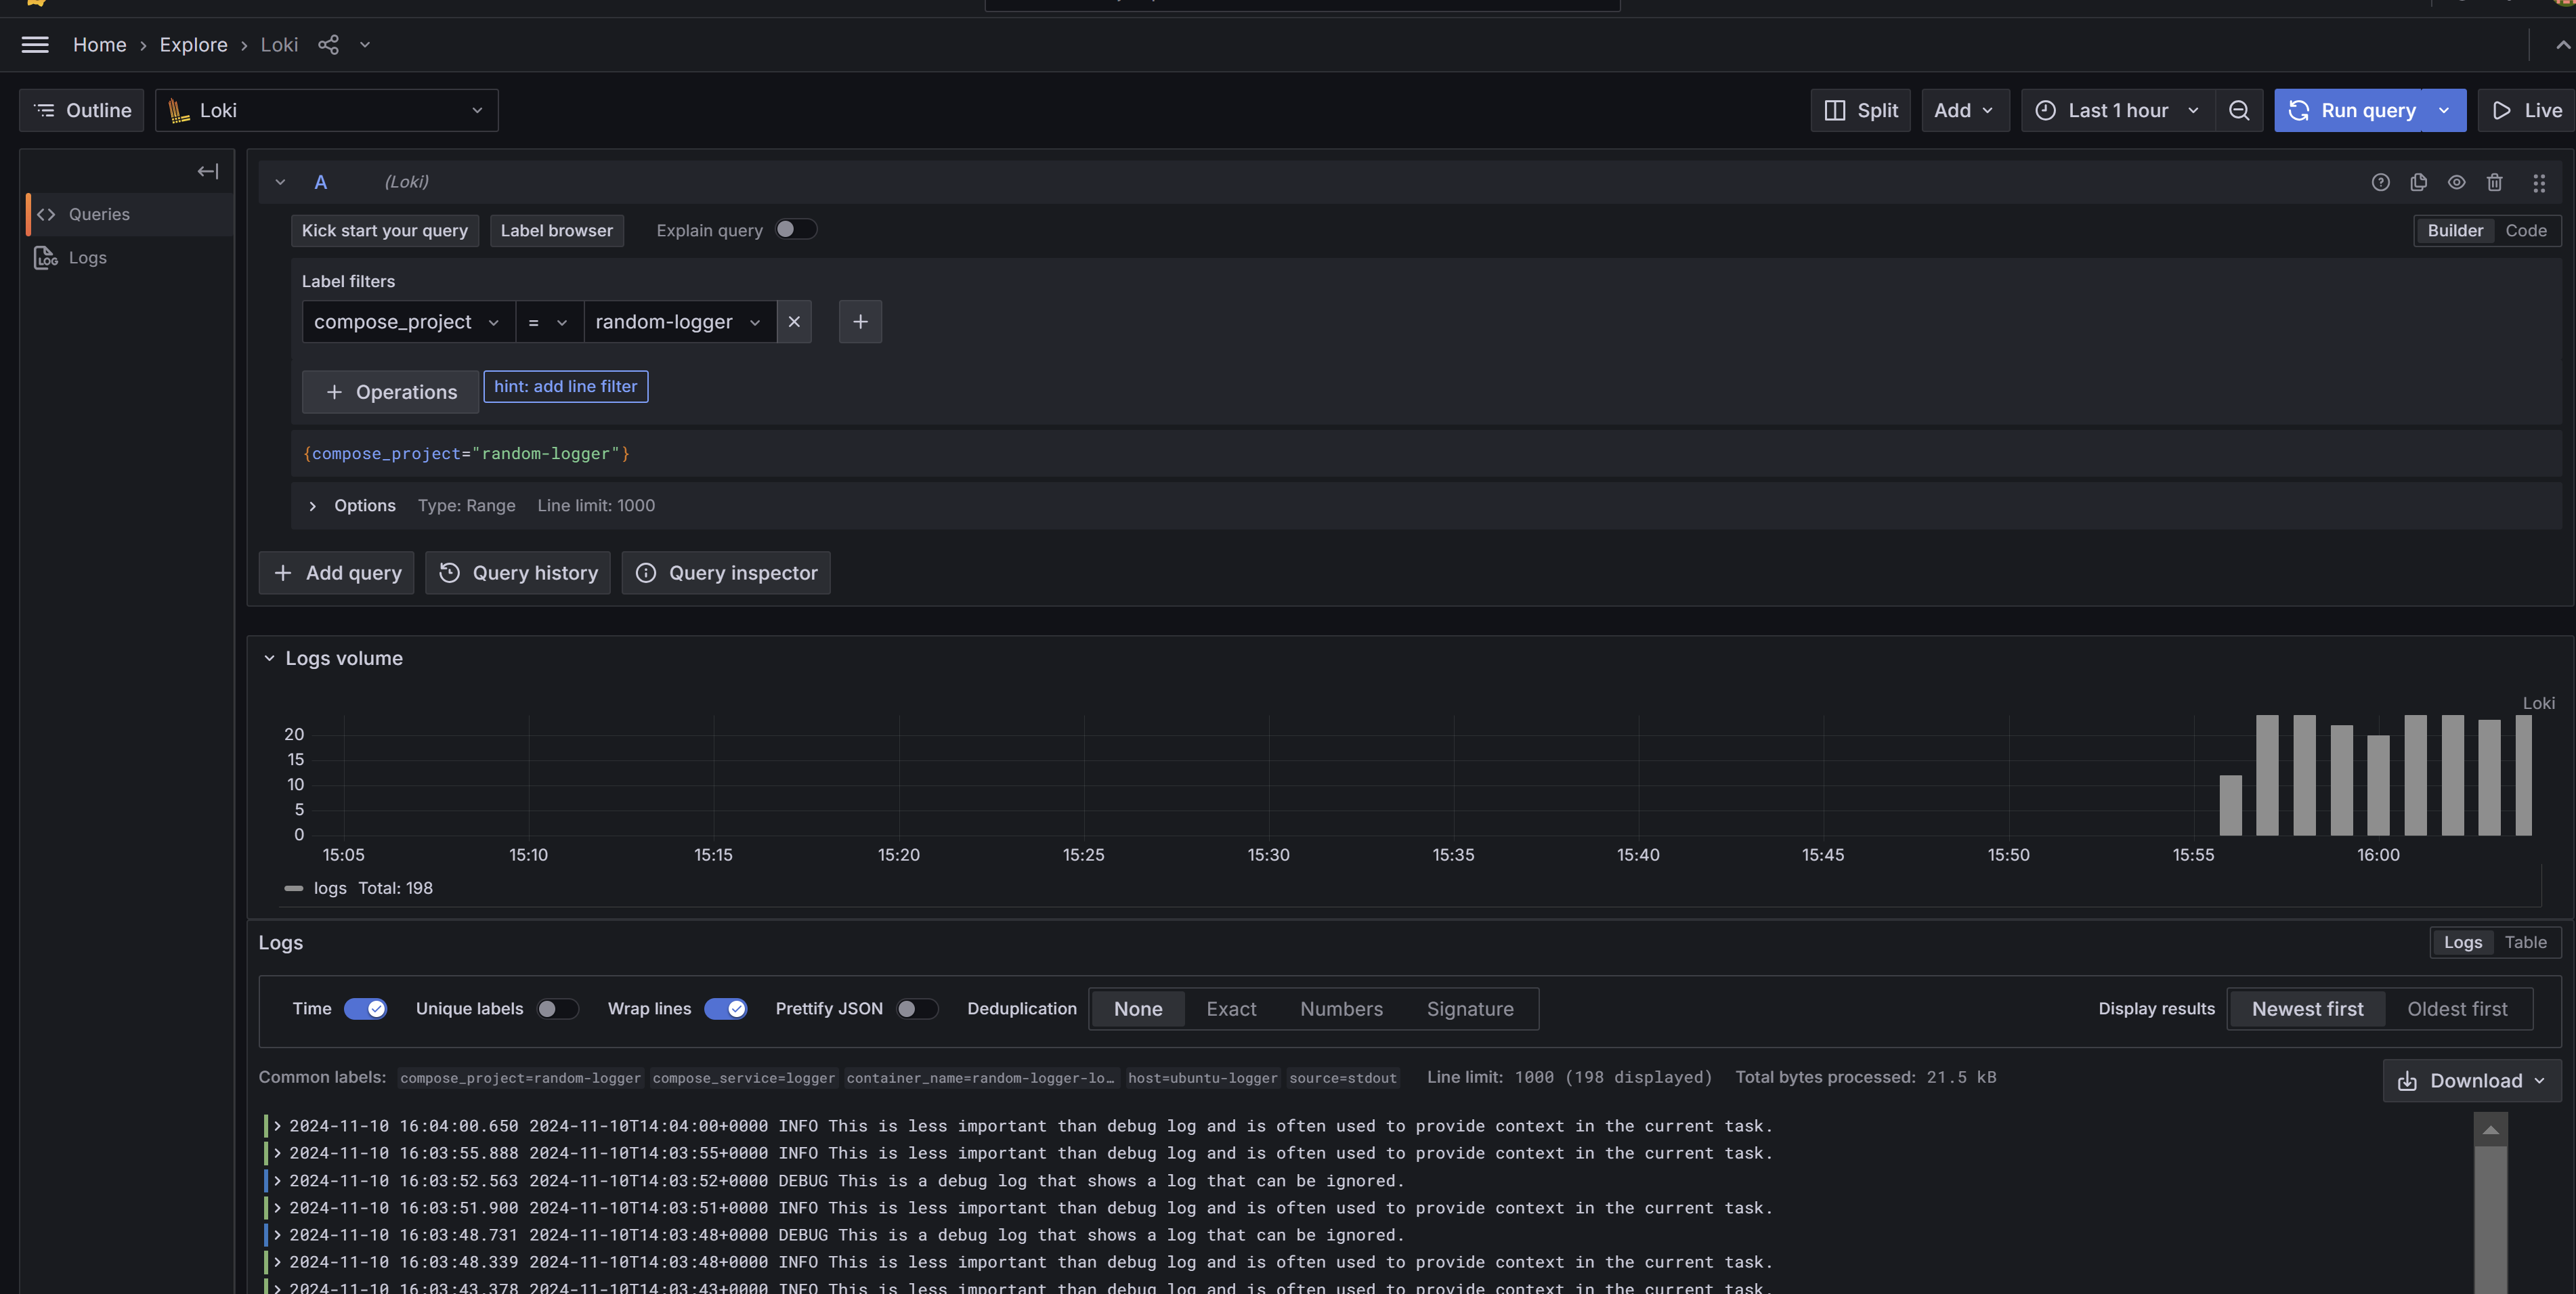Image resolution: width=2576 pixels, height=1294 pixels.
Task: Collapse query row A chevron
Action: point(280,182)
